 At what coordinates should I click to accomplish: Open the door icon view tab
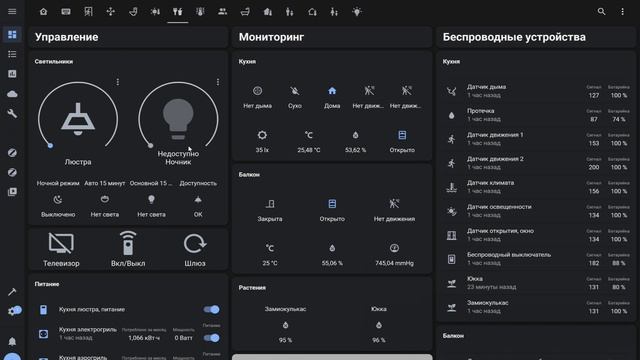(x=88, y=11)
